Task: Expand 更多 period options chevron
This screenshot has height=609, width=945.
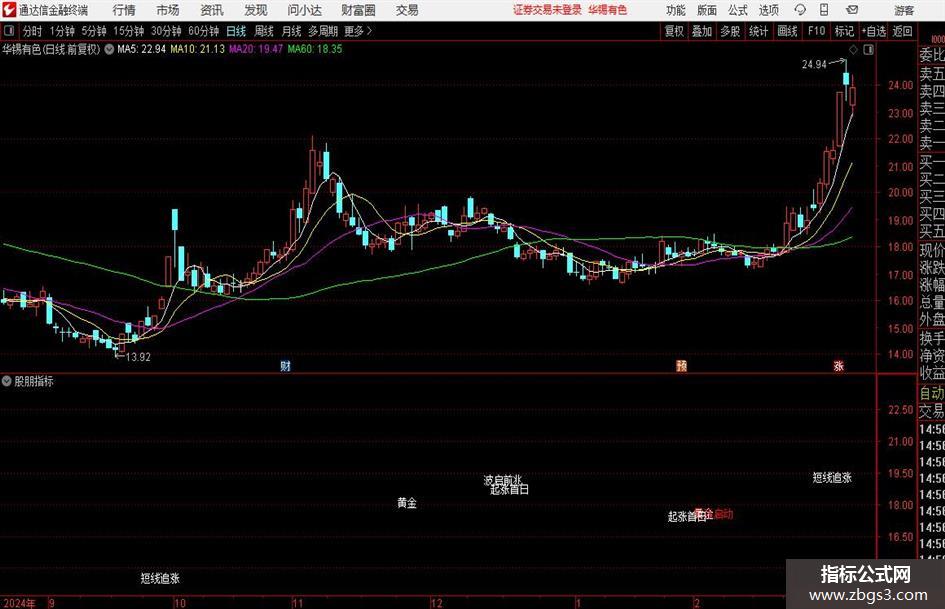Action: tap(369, 31)
